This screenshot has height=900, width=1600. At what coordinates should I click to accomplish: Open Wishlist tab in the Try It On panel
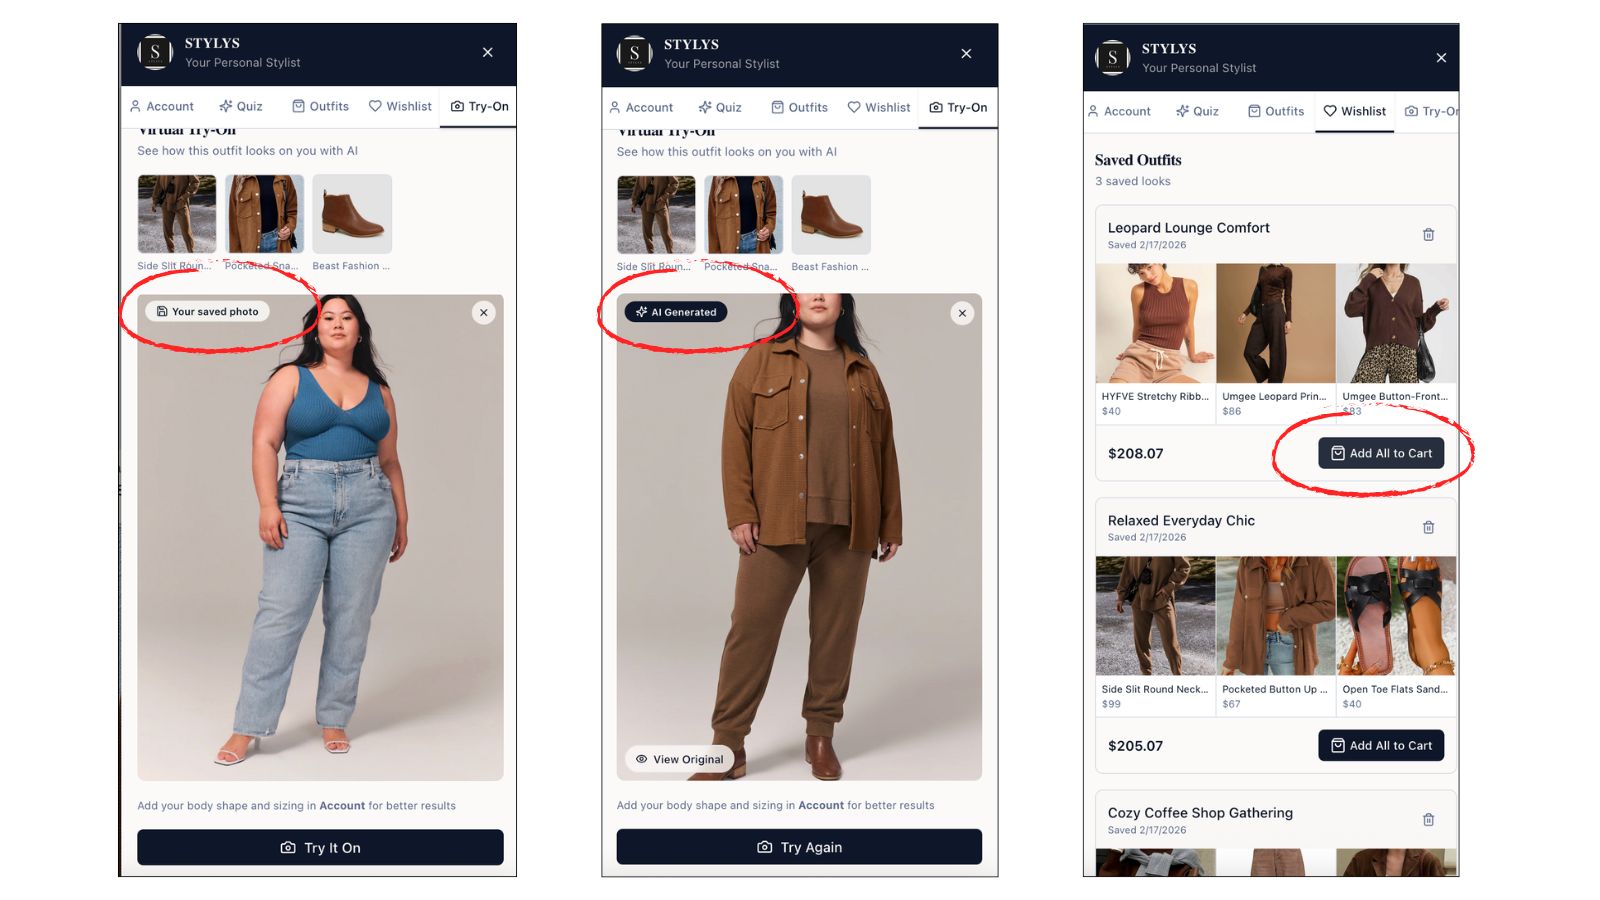pos(400,106)
